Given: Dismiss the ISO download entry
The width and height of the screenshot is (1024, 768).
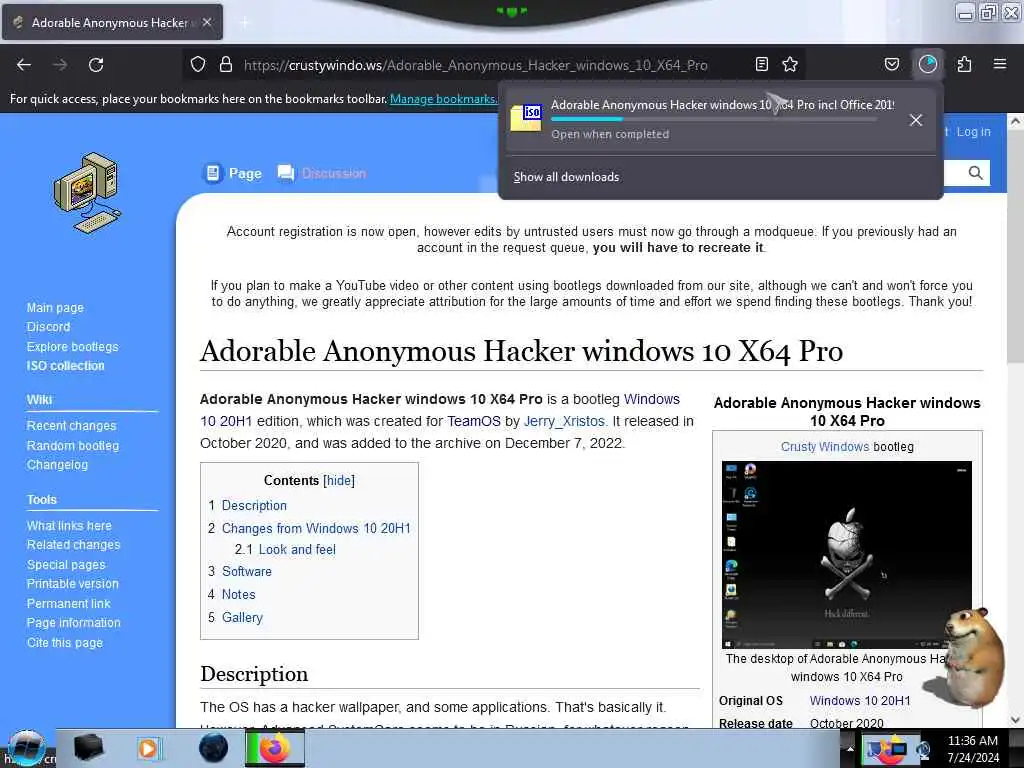Looking at the screenshot, I should (x=916, y=120).
